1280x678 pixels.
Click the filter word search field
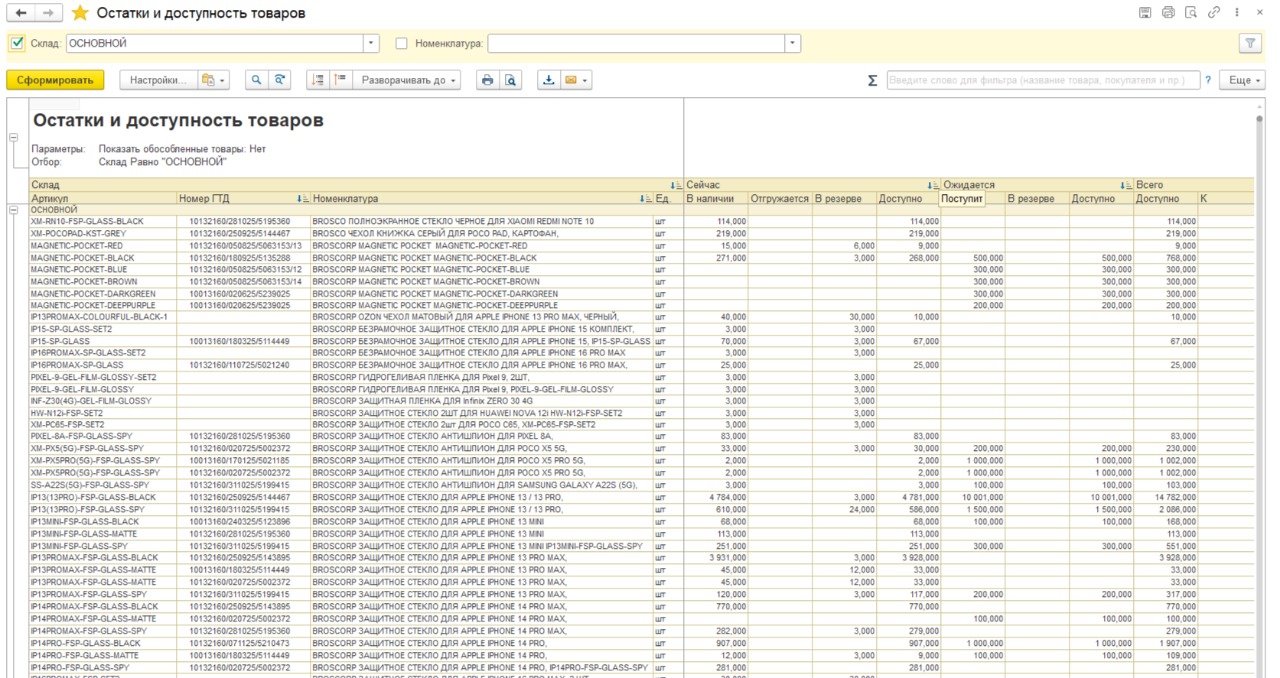point(1042,80)
